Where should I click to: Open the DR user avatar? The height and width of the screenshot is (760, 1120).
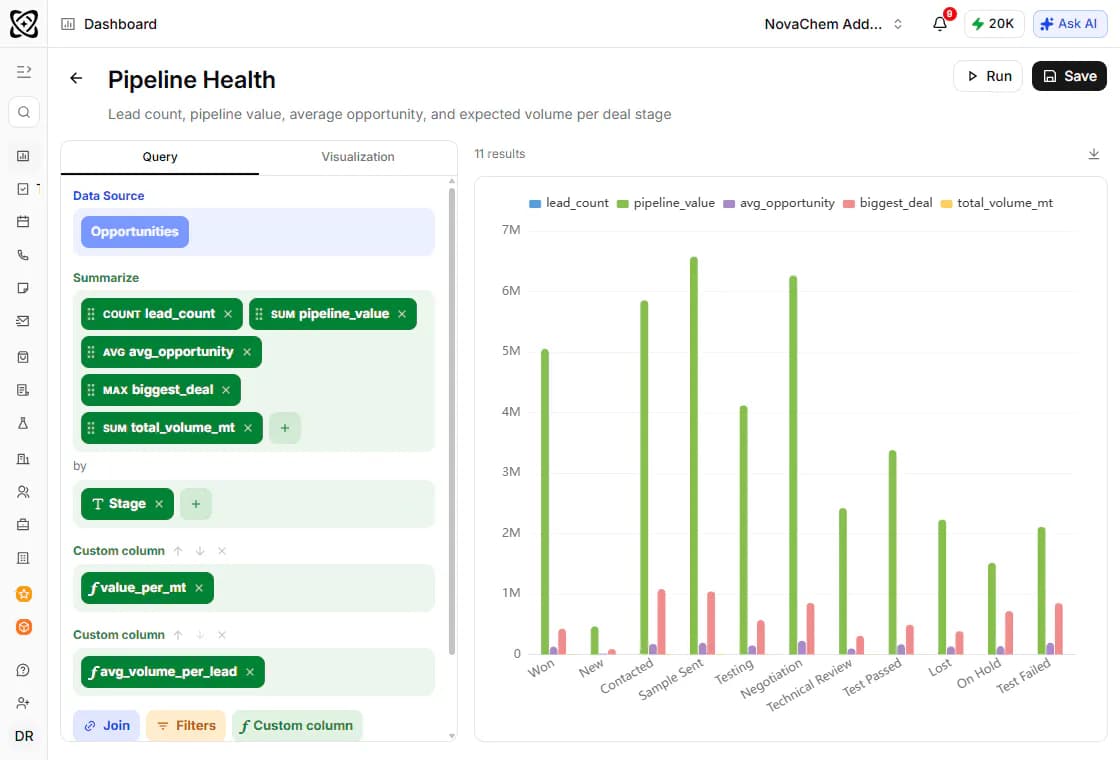click(x=24, y=736)
